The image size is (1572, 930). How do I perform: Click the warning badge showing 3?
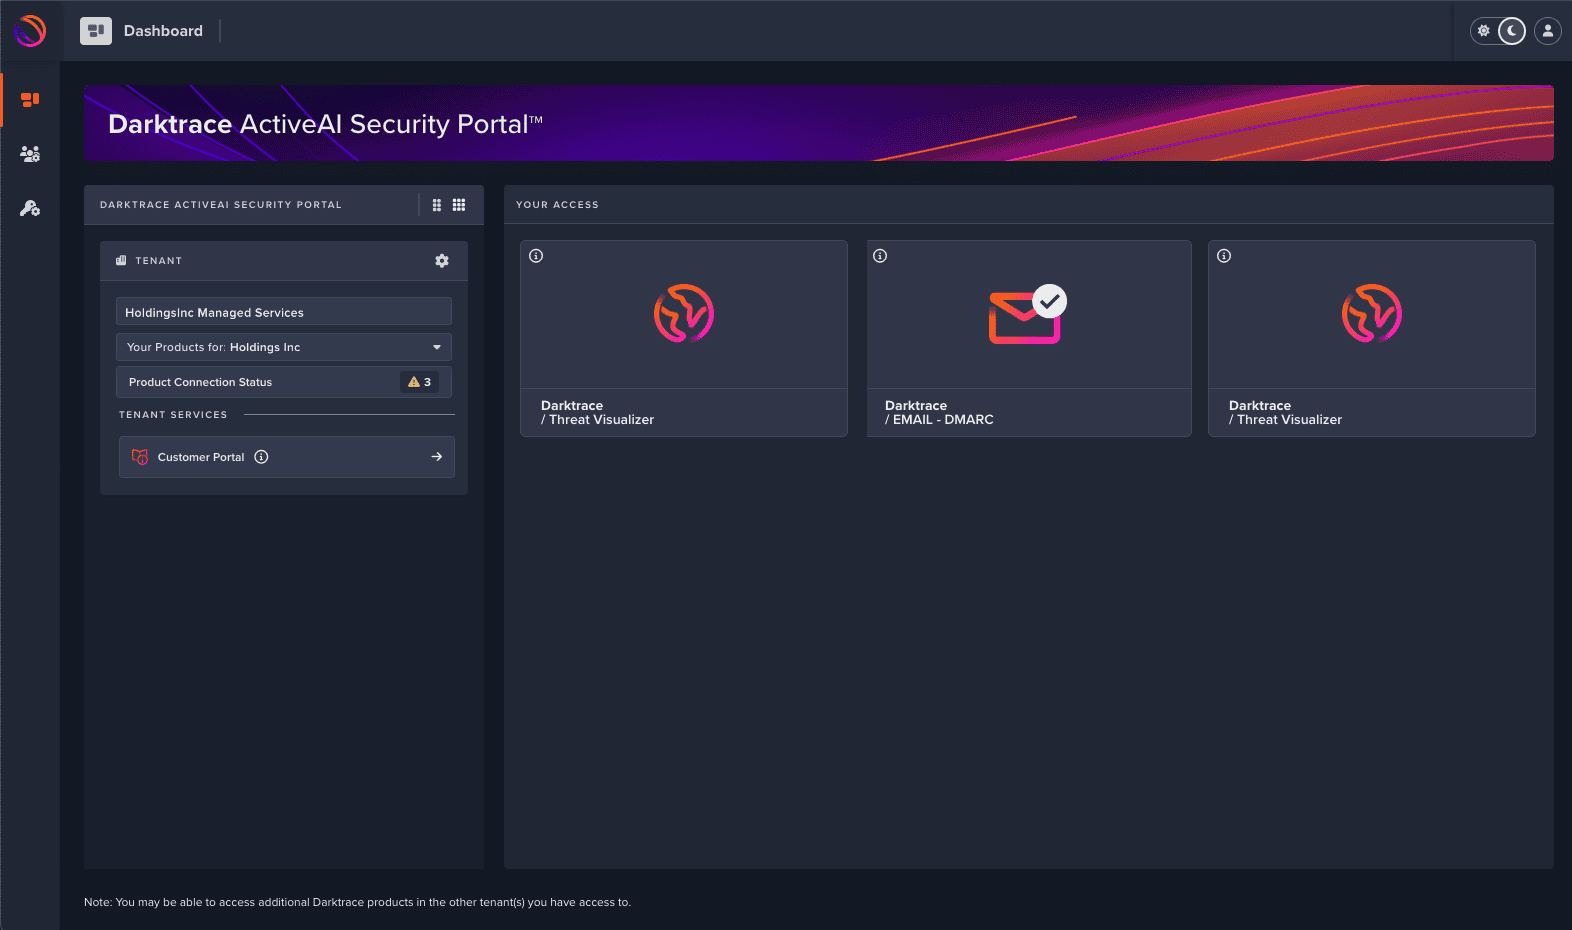tap(420, 382)
